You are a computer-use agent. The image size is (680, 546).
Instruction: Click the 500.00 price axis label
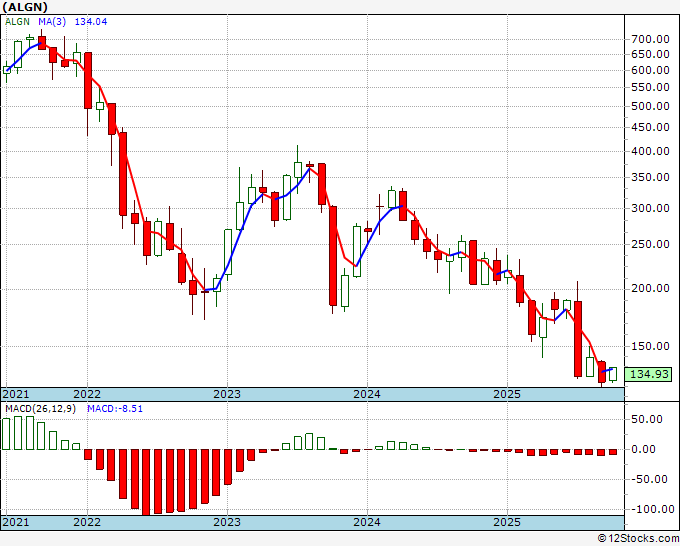(x=650, y=106)
